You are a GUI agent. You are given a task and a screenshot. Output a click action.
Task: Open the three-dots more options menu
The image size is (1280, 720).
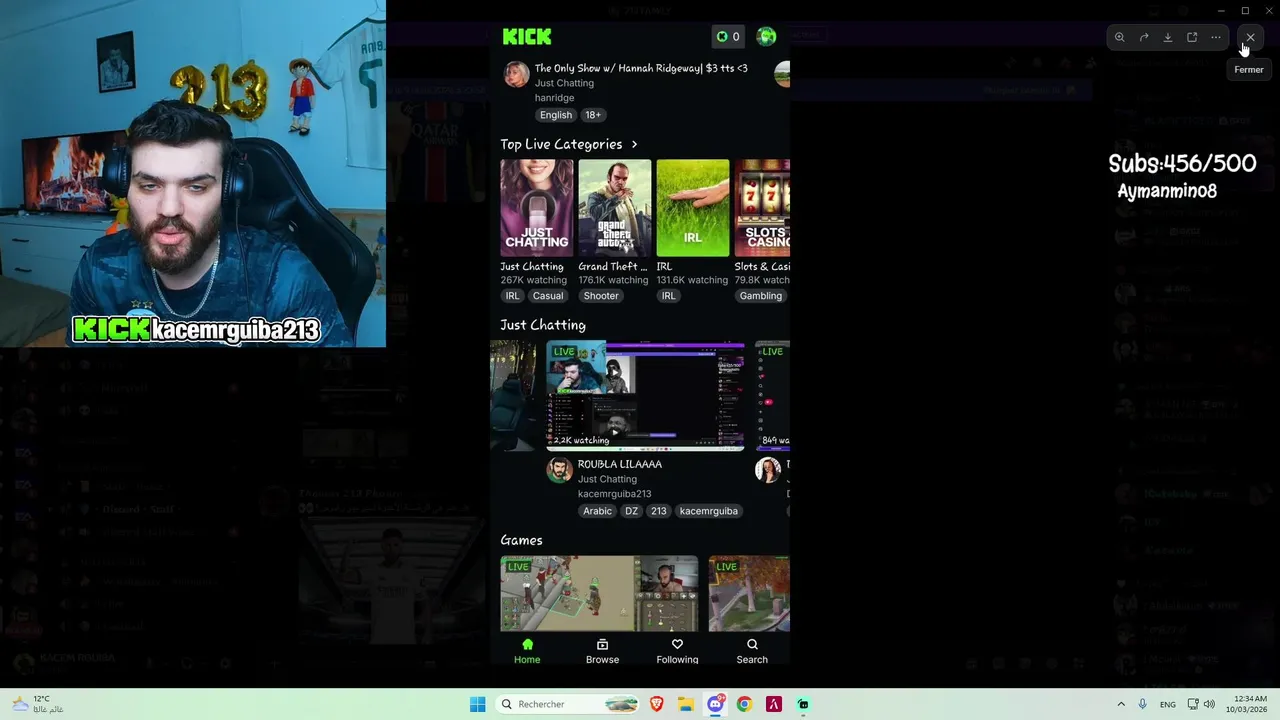coord(1216,37)
